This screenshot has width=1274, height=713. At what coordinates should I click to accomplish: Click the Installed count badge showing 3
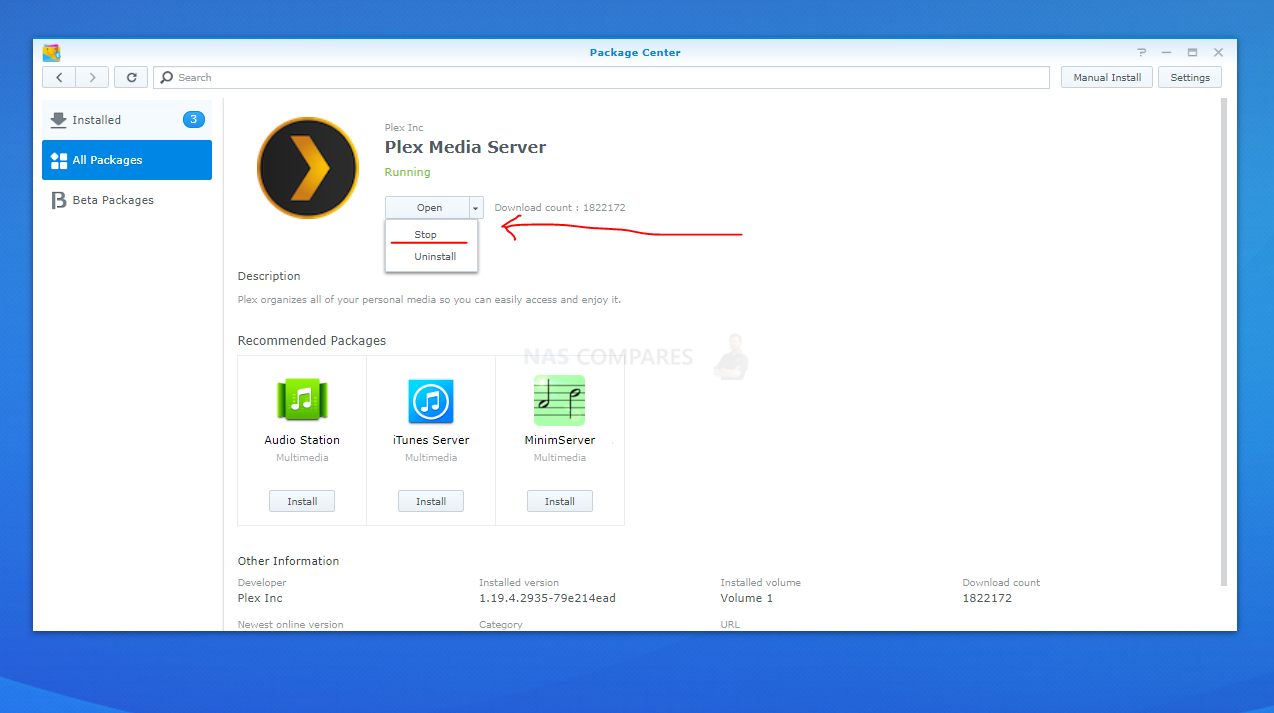(194, 120)
